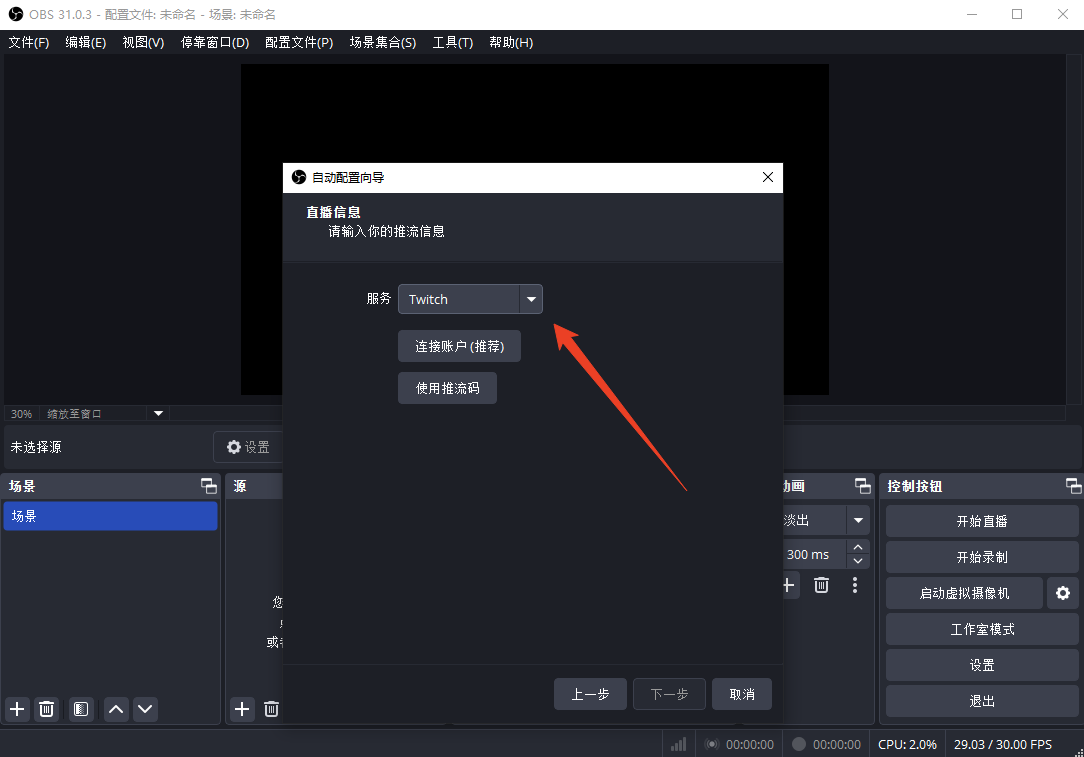Enable 工作室模式 (Studio Mode)
This screenshot has width=1084, height=757.
tap(981, 629)
